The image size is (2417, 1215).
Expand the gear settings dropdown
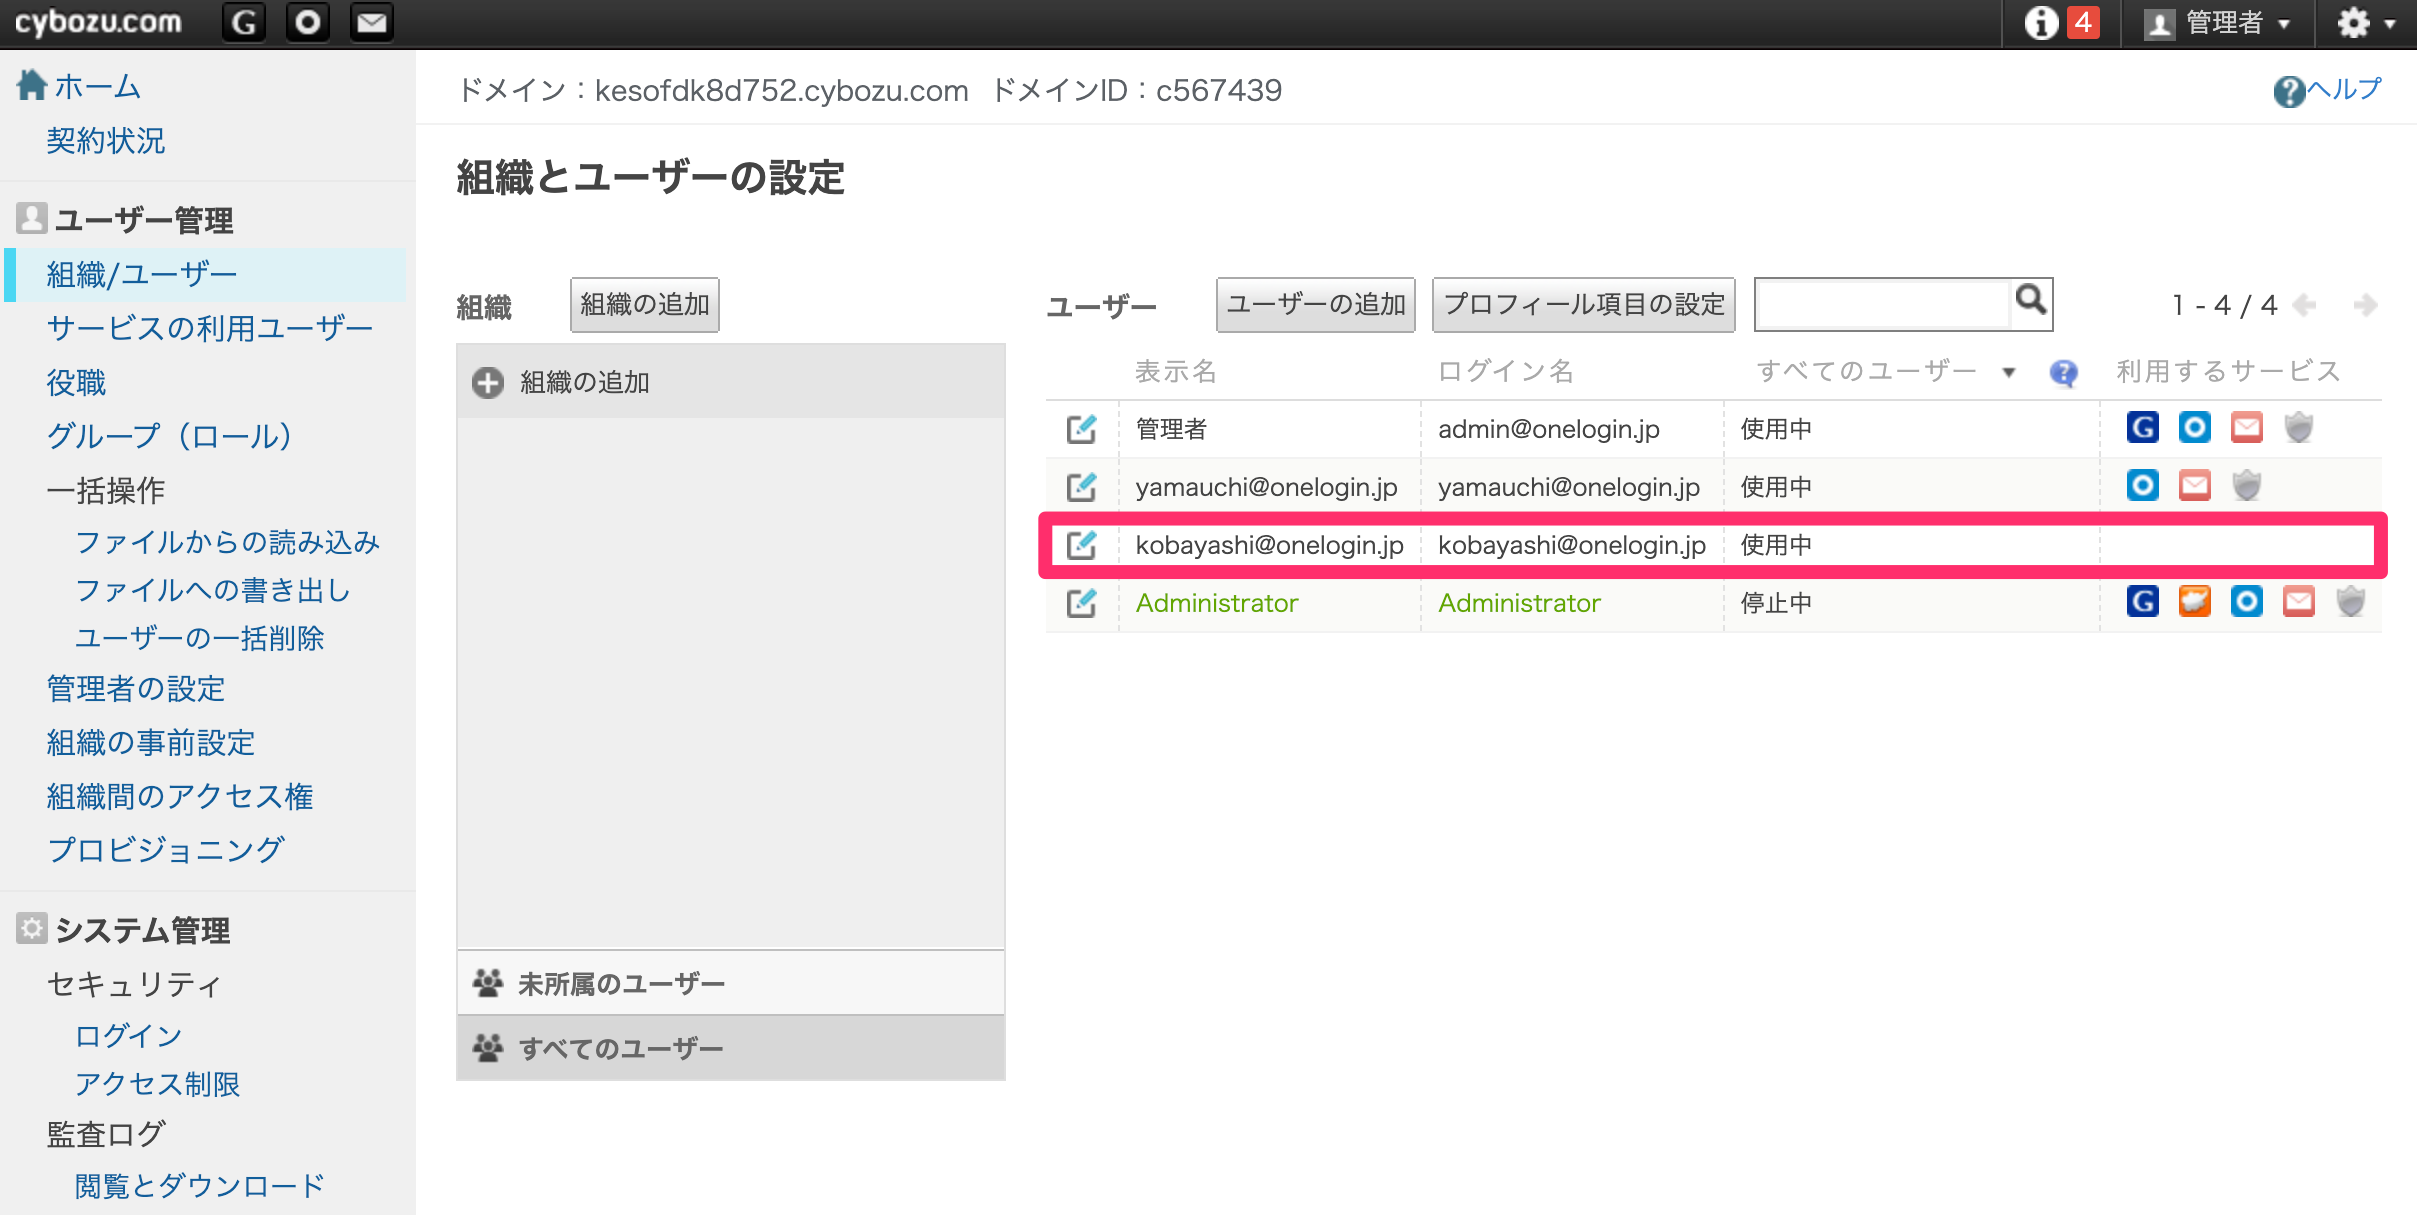point(2366,22)
